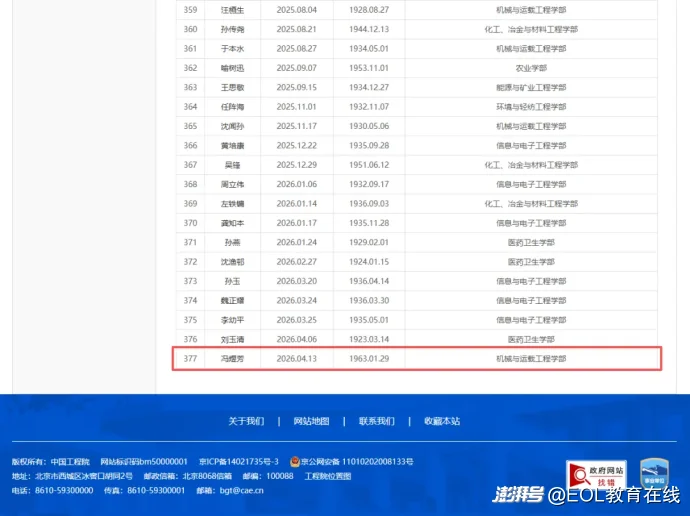Click the police badge icon beside 京公网安备
Screen dimensions: 690x516
tap(295, 462)
